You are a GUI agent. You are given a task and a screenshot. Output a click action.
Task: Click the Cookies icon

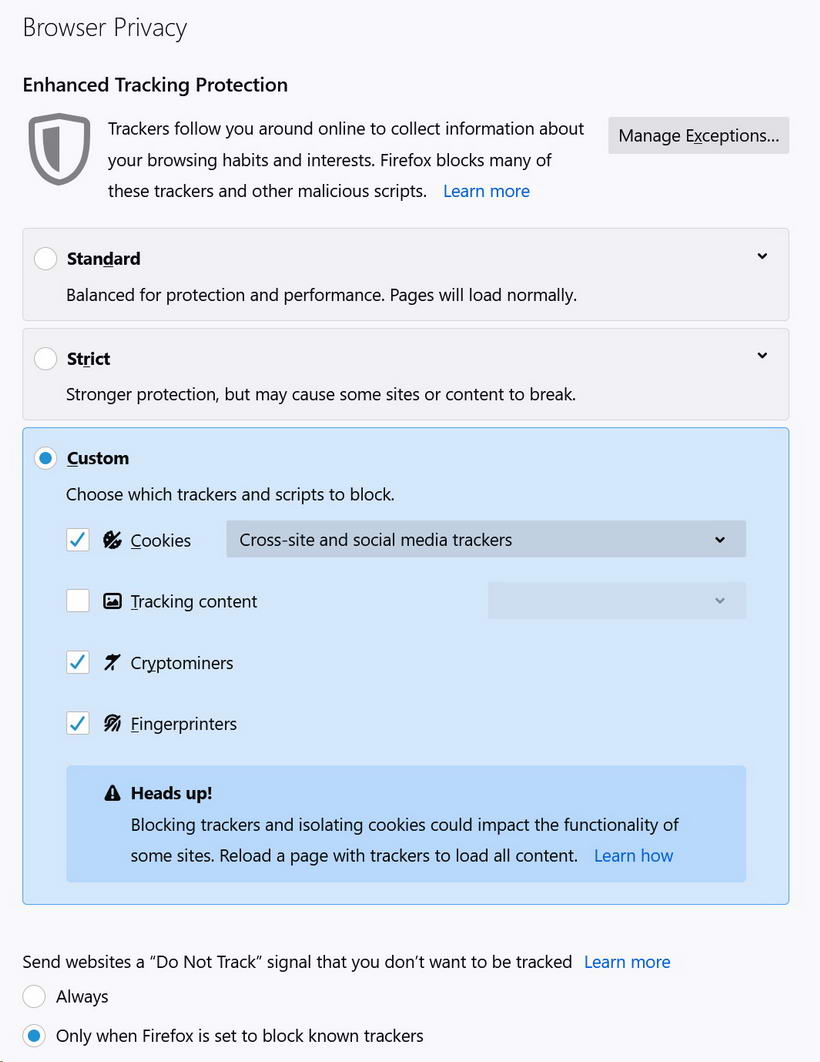click(x=112, y=540)
